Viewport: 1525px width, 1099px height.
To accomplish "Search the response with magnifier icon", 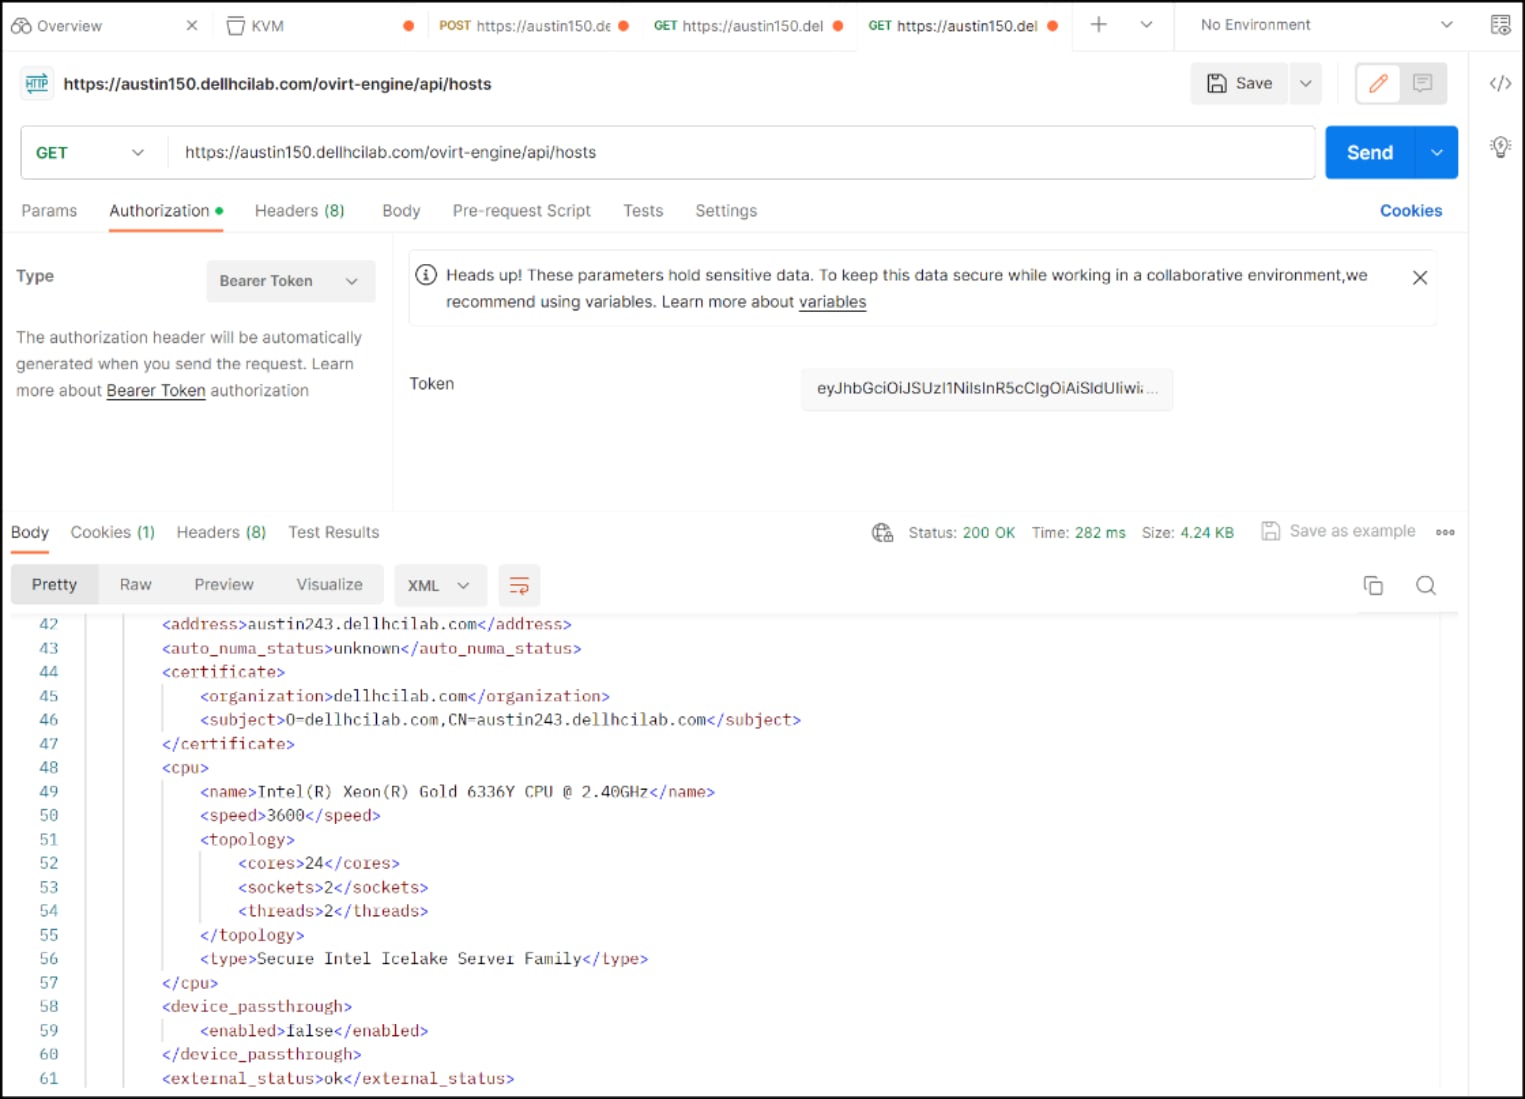I will point(1426,585).
